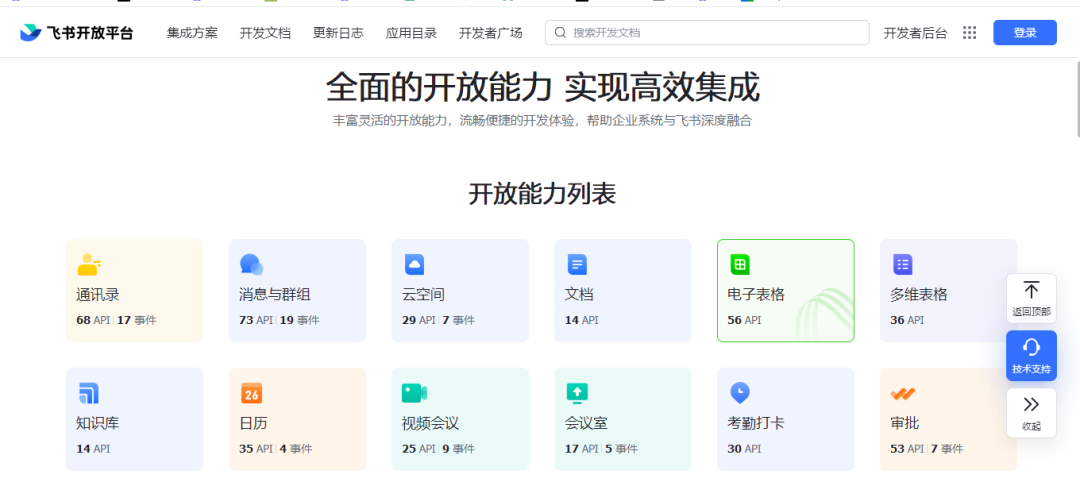Open the 通讯录 card title
The height and width of the screenshot is (486, 1080).
point(98,295)
